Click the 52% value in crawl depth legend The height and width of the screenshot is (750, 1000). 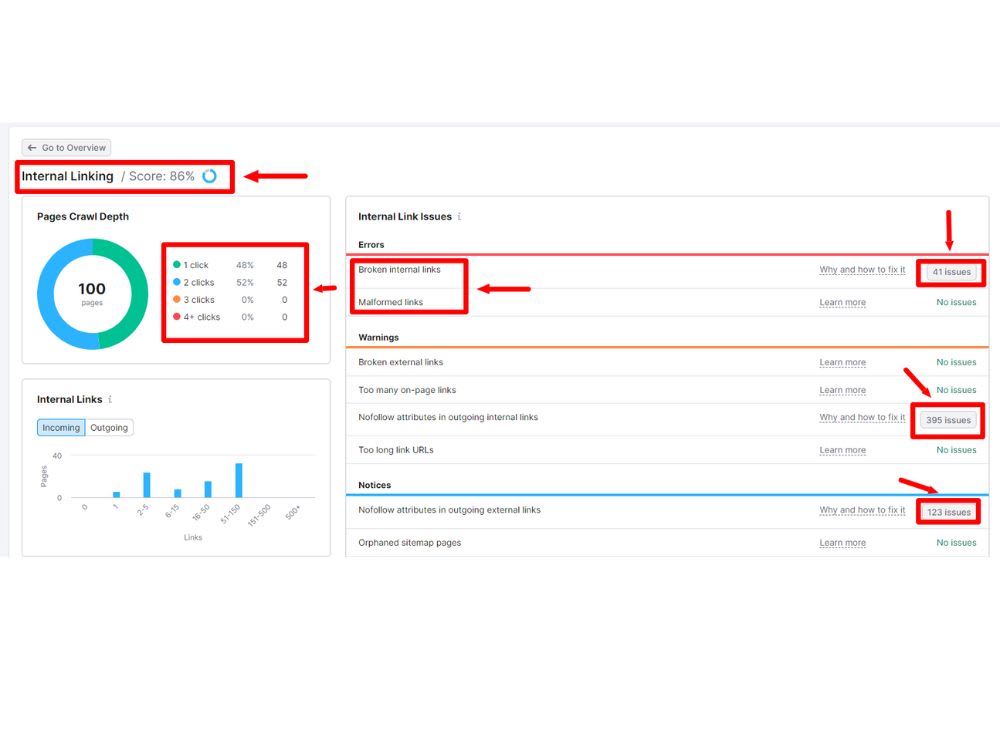[245, 283]
